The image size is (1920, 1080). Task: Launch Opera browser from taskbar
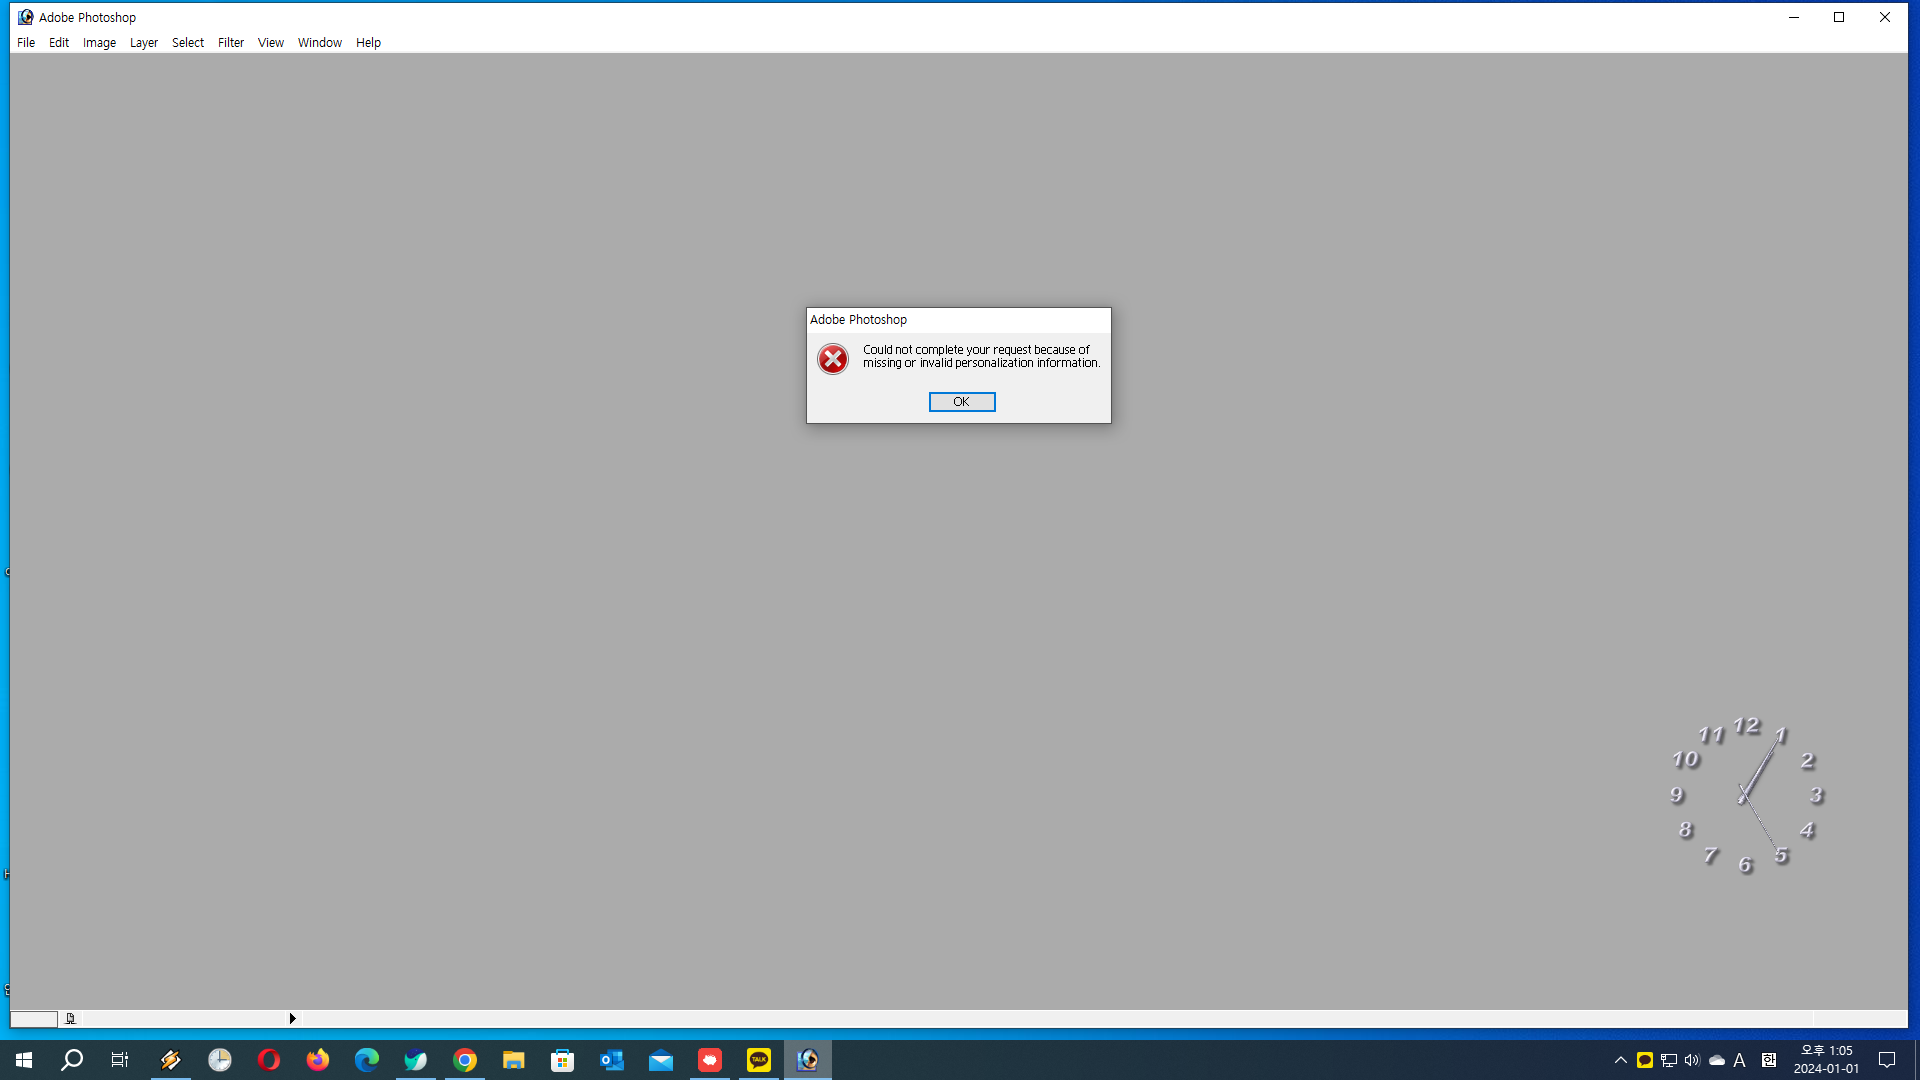(x=269, y=1060)
